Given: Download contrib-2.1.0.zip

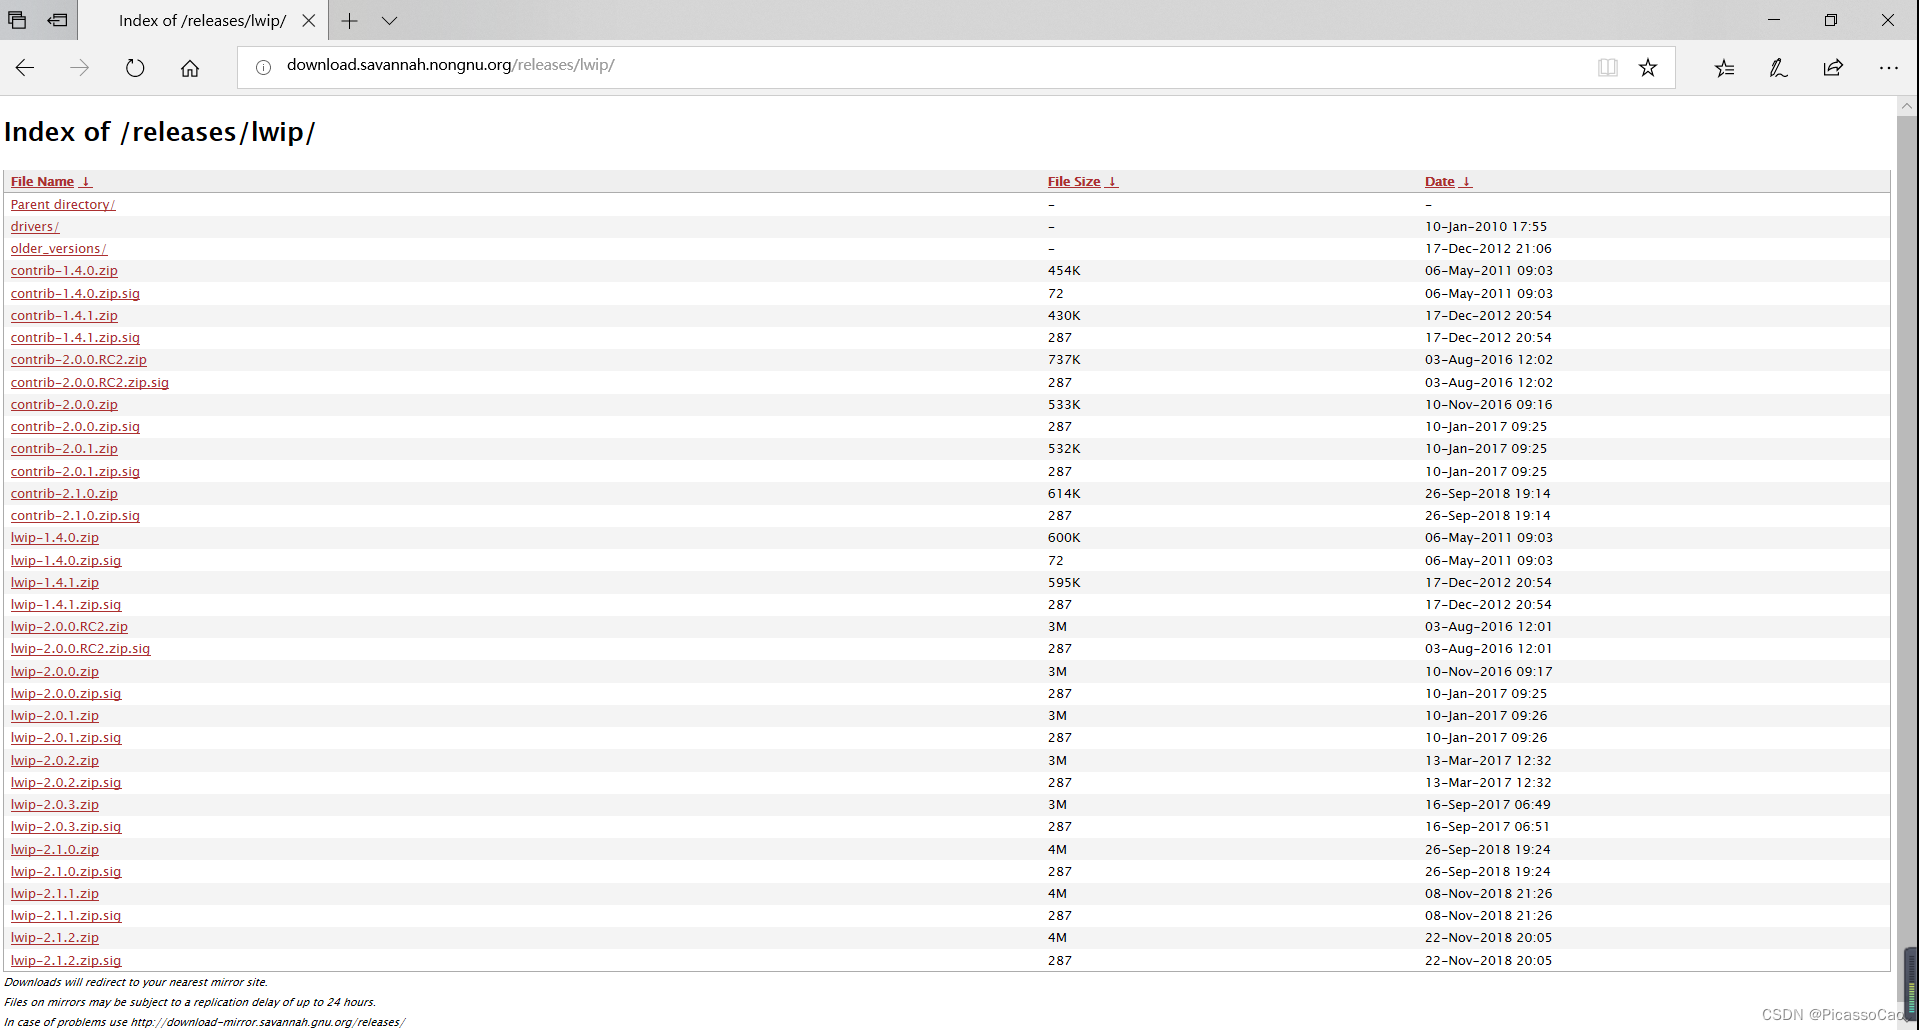Looking at the screenshot, I should coord(64,493).
